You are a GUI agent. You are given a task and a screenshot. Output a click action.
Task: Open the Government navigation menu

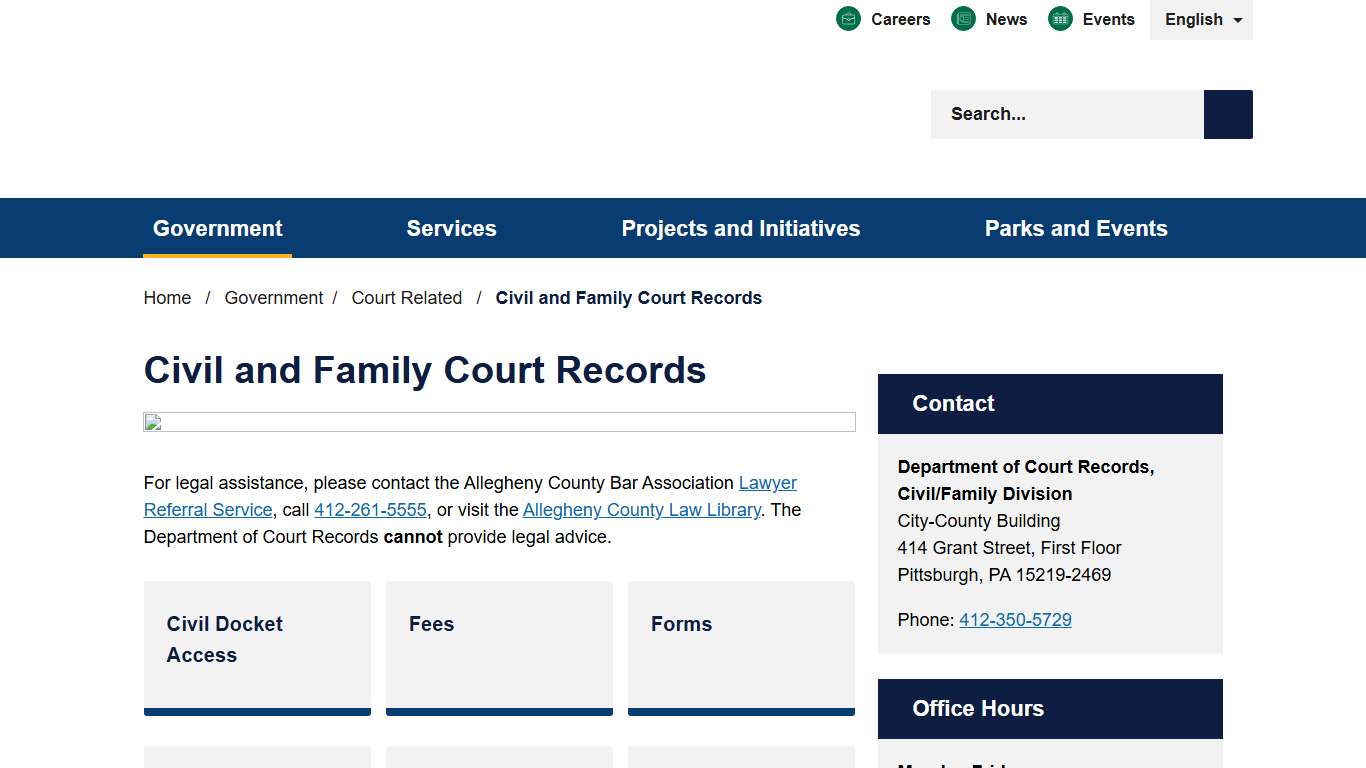tap(217, 228)
